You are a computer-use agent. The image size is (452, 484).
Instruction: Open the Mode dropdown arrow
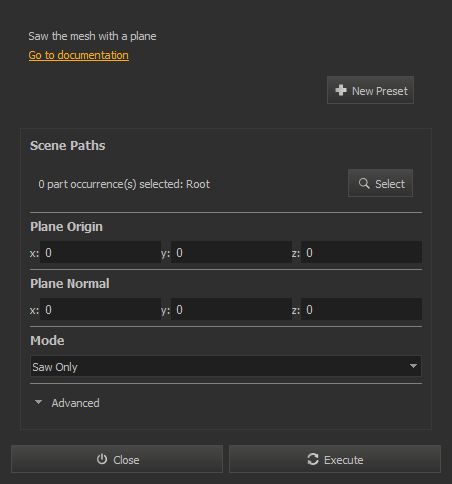click(413, 366)
